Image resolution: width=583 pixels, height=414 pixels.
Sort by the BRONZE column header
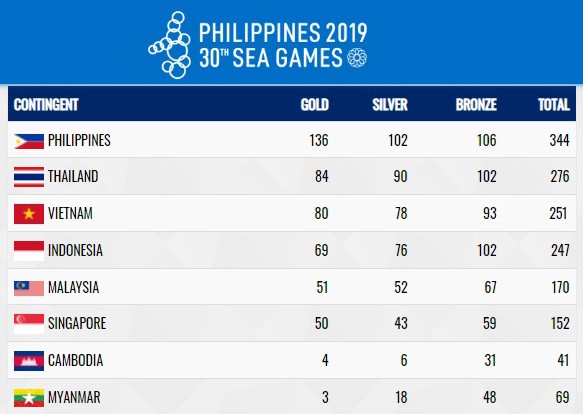[476, 105]
